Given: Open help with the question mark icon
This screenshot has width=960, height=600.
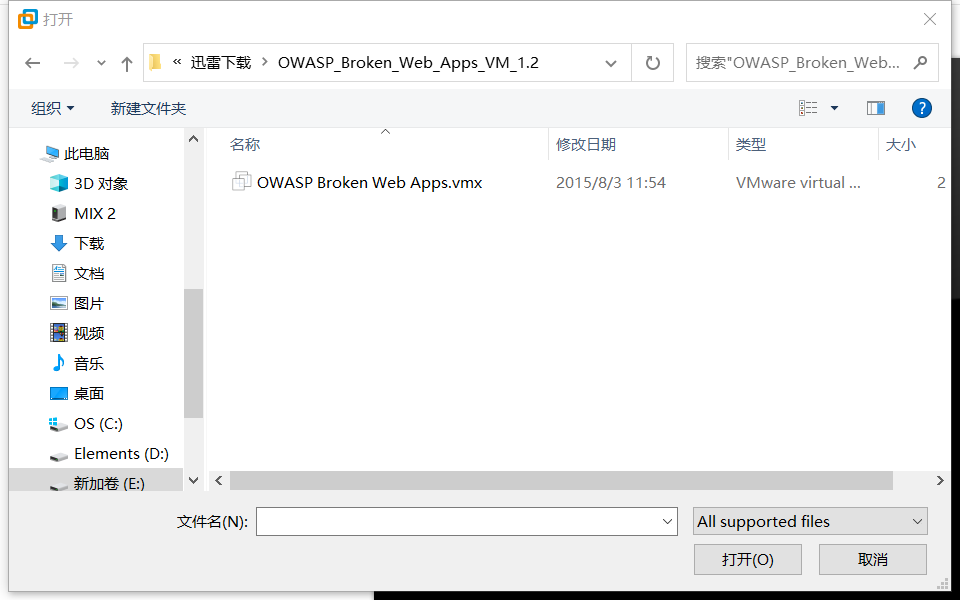Looking at the screenshot, I should 921,108.
